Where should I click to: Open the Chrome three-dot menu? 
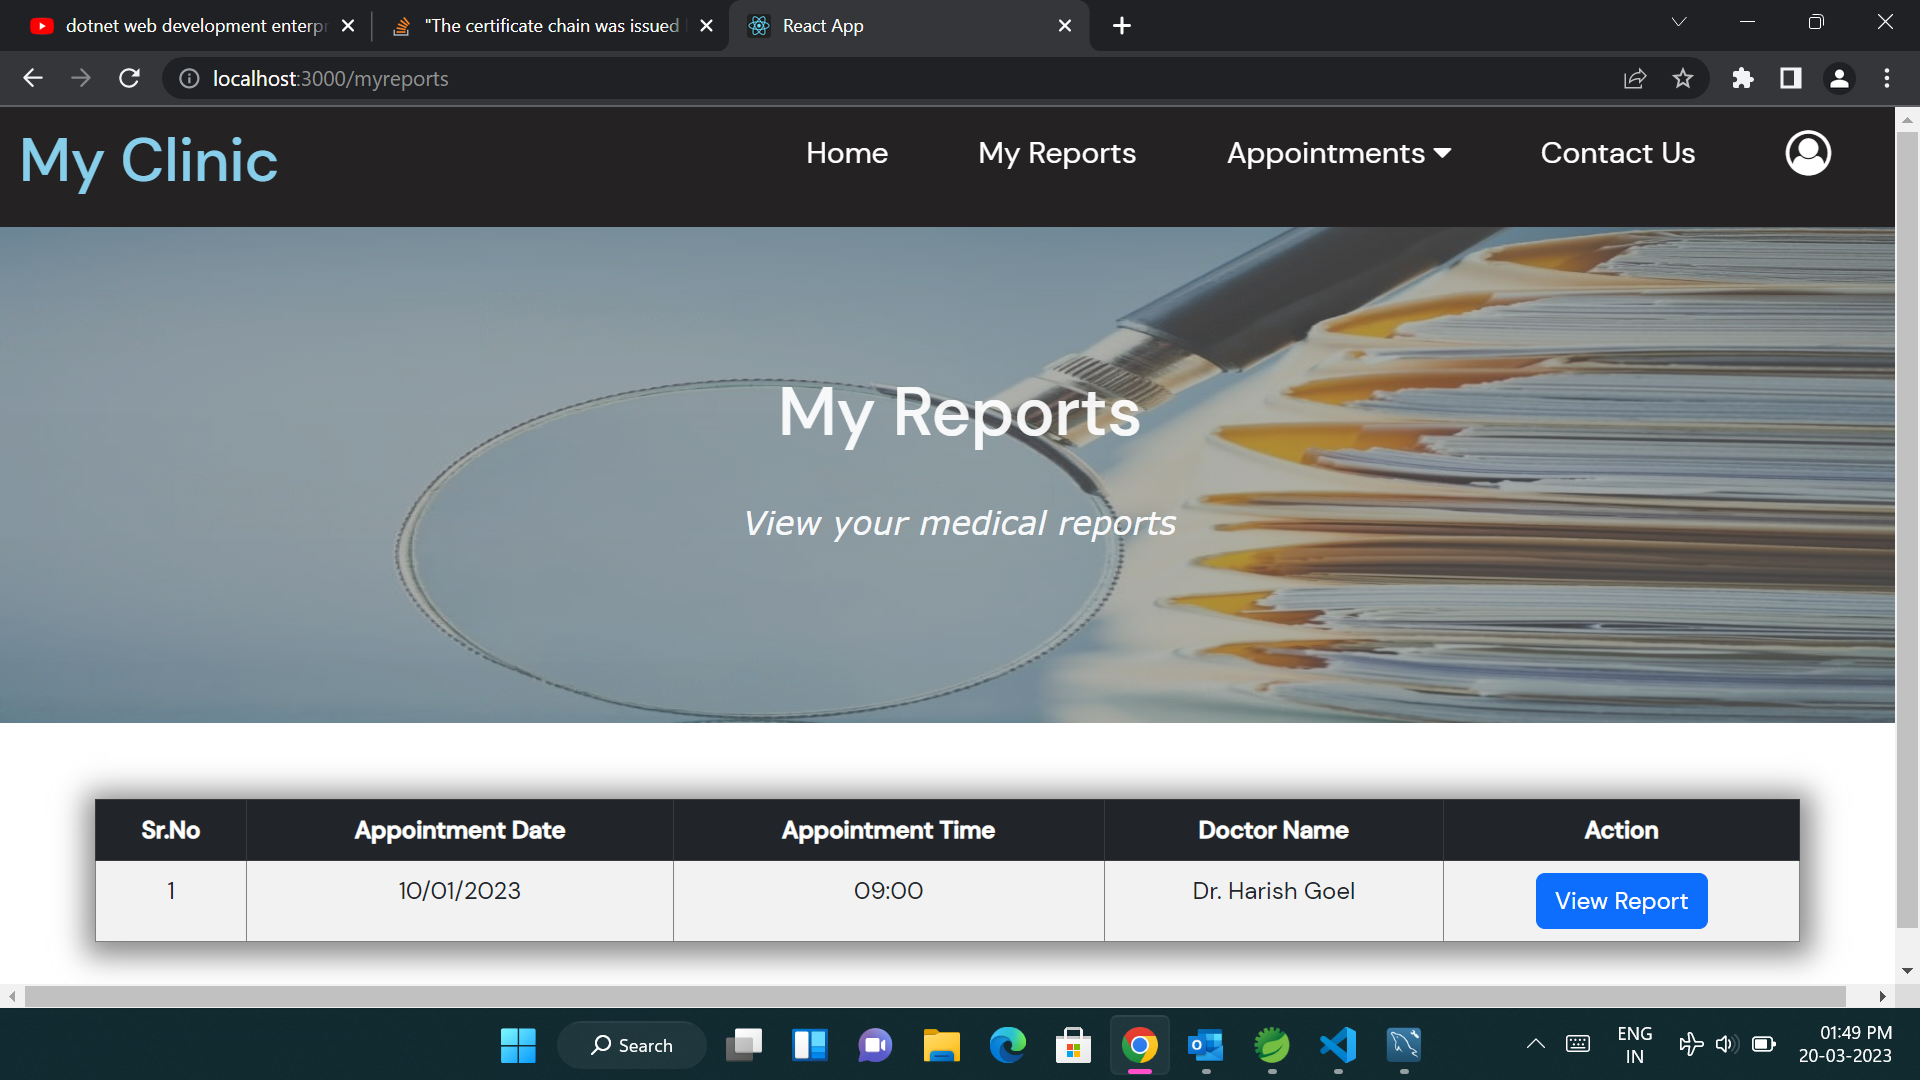click(x=1888, y=78)
